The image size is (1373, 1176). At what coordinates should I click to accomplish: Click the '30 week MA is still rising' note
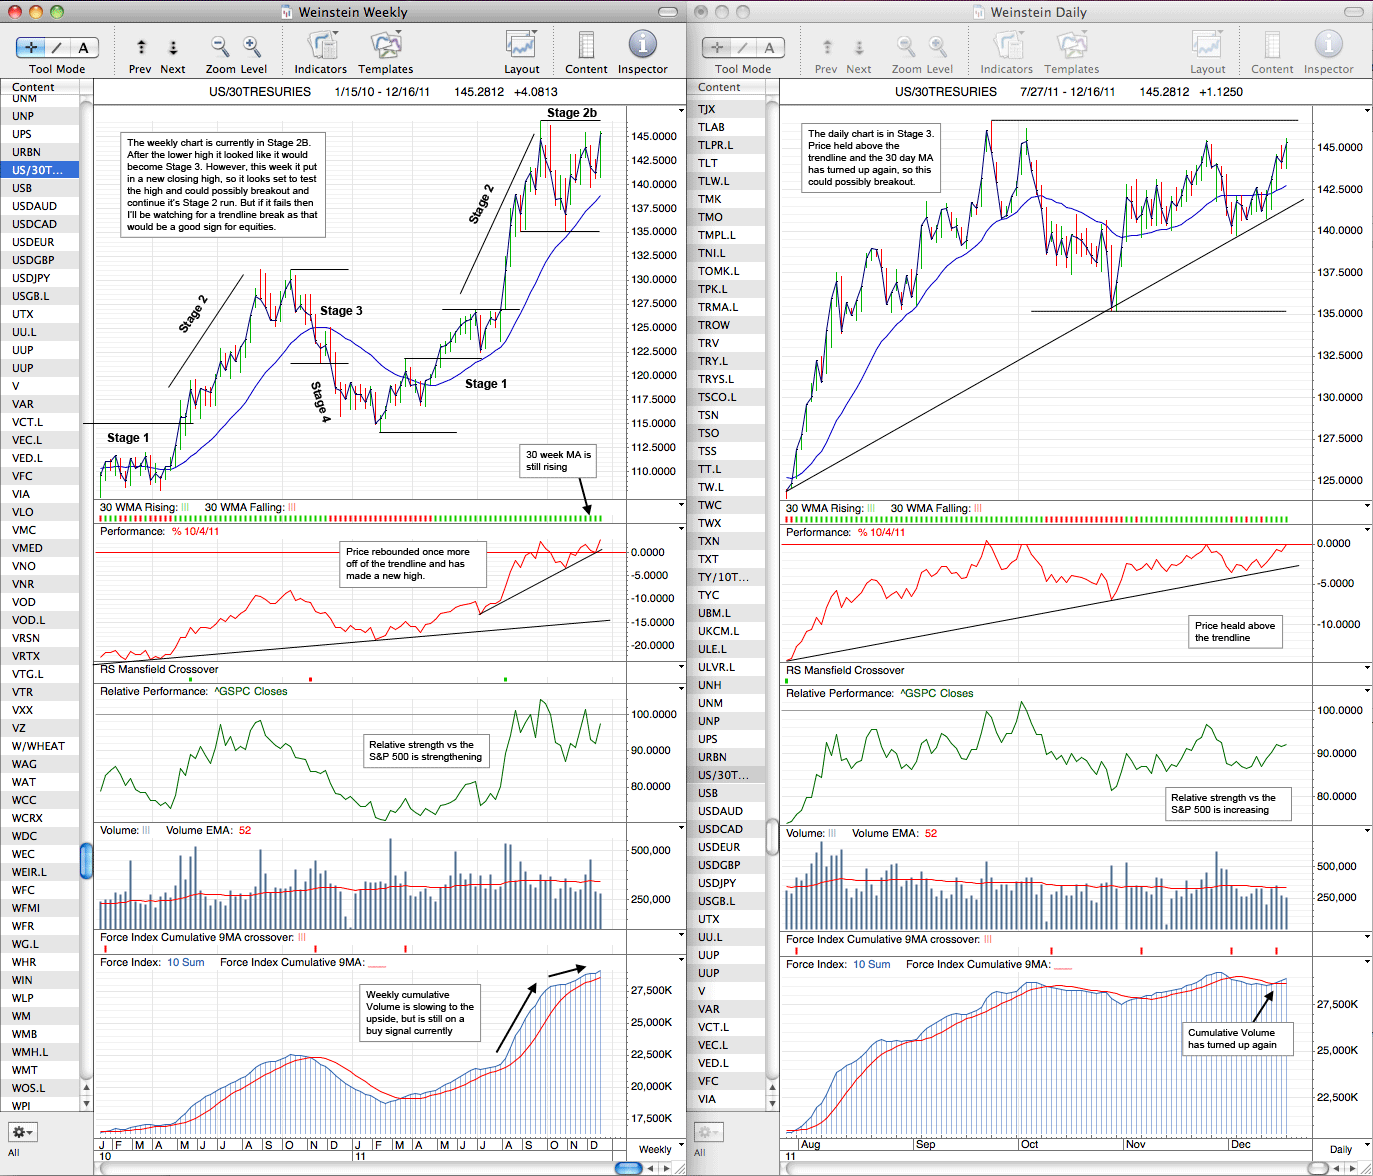point(558,461)
